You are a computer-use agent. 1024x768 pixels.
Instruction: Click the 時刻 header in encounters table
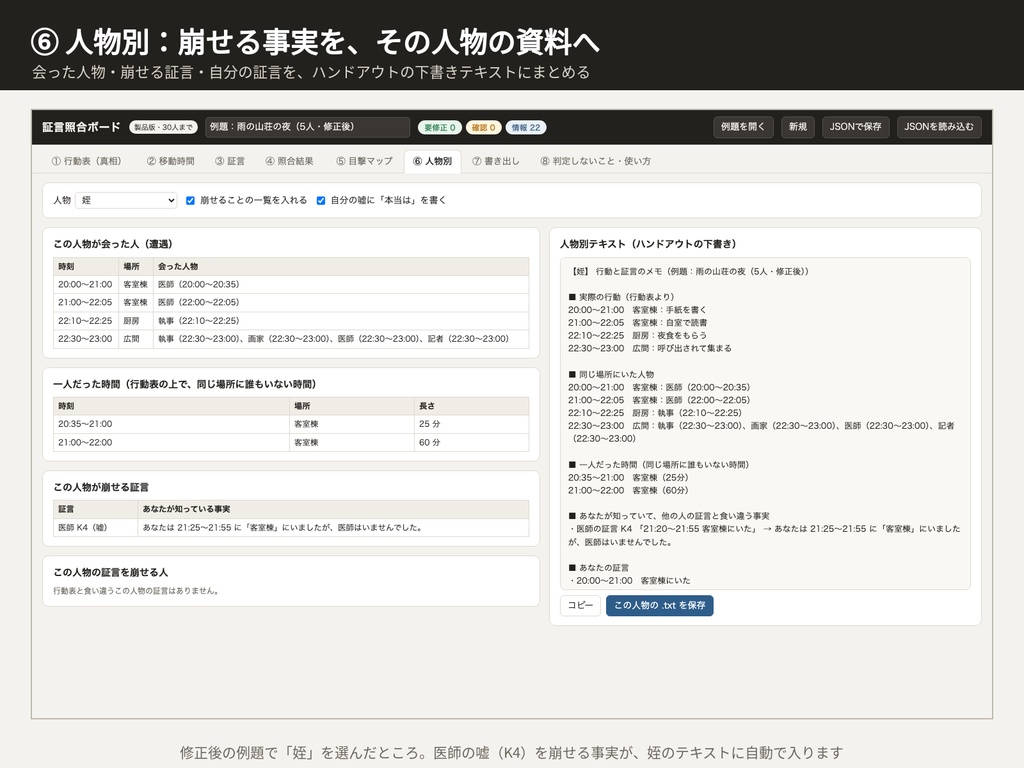point(86,266)
